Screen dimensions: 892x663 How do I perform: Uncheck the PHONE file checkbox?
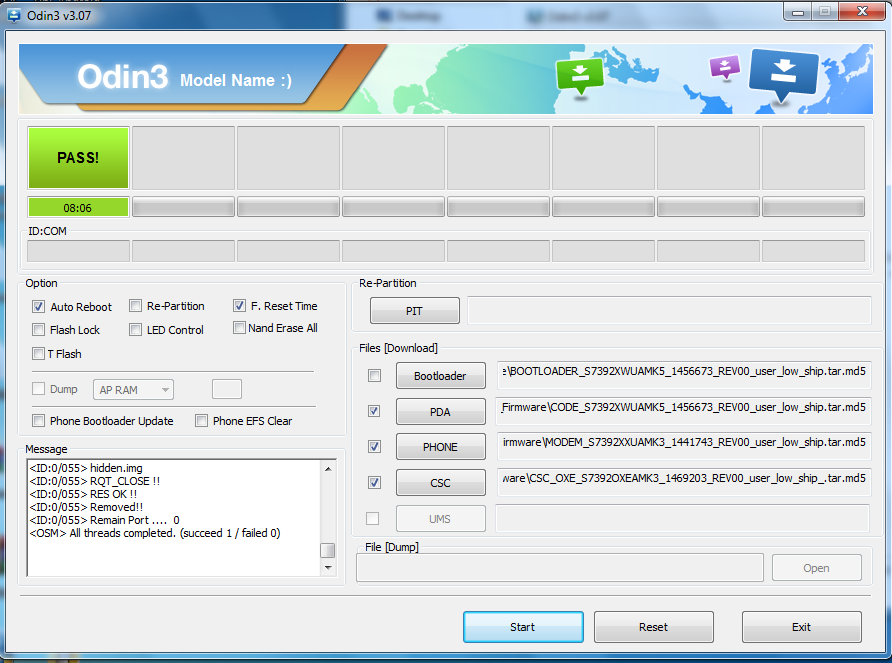click(374, 447)
